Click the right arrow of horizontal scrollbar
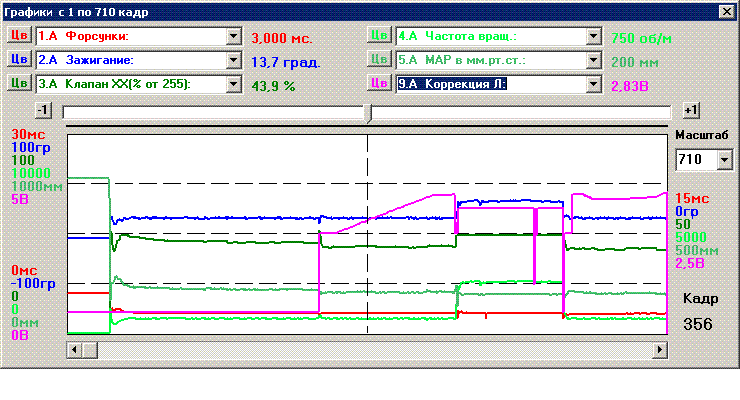740x400 pixels. (660, 349)
